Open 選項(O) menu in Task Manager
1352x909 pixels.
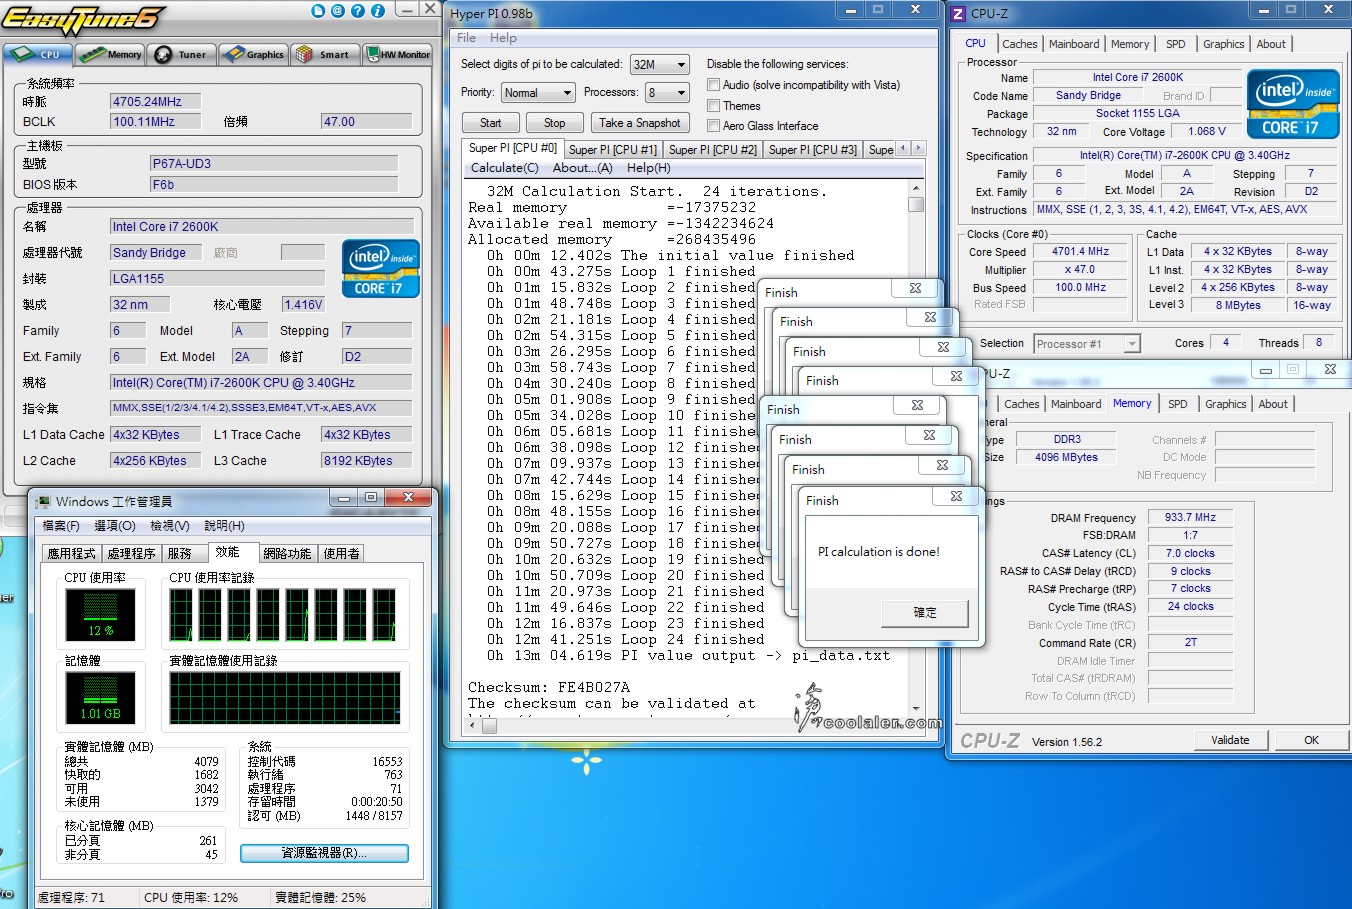[115, 526]
